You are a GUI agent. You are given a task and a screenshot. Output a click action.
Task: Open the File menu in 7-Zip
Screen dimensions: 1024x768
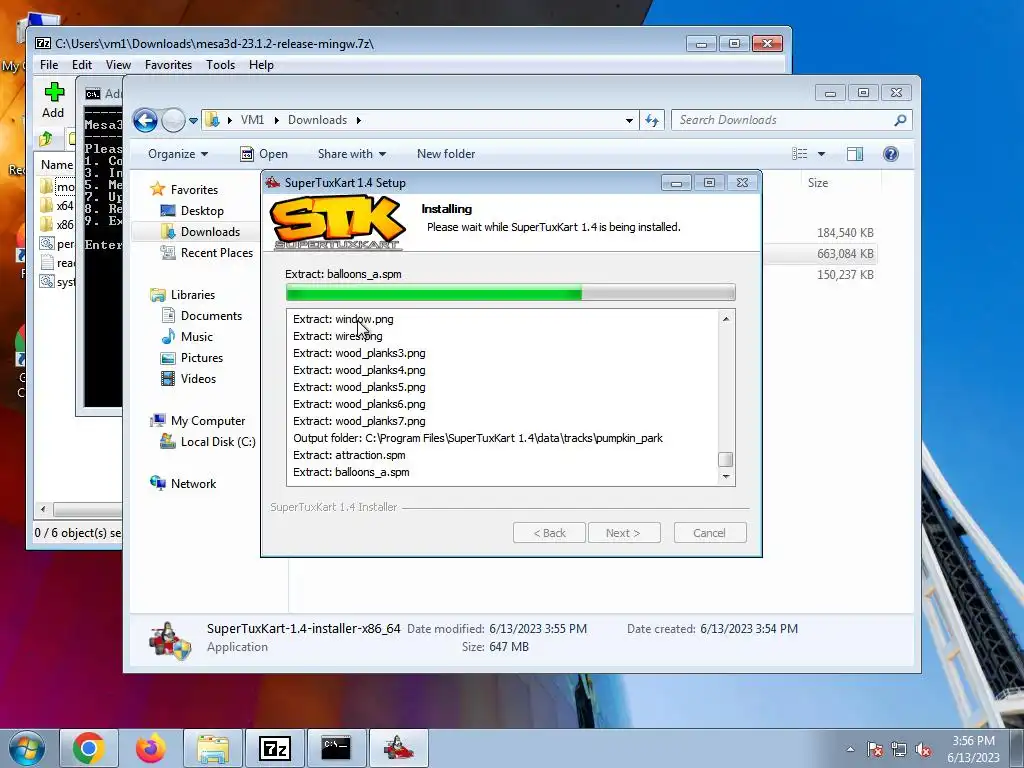pos(49,65)
